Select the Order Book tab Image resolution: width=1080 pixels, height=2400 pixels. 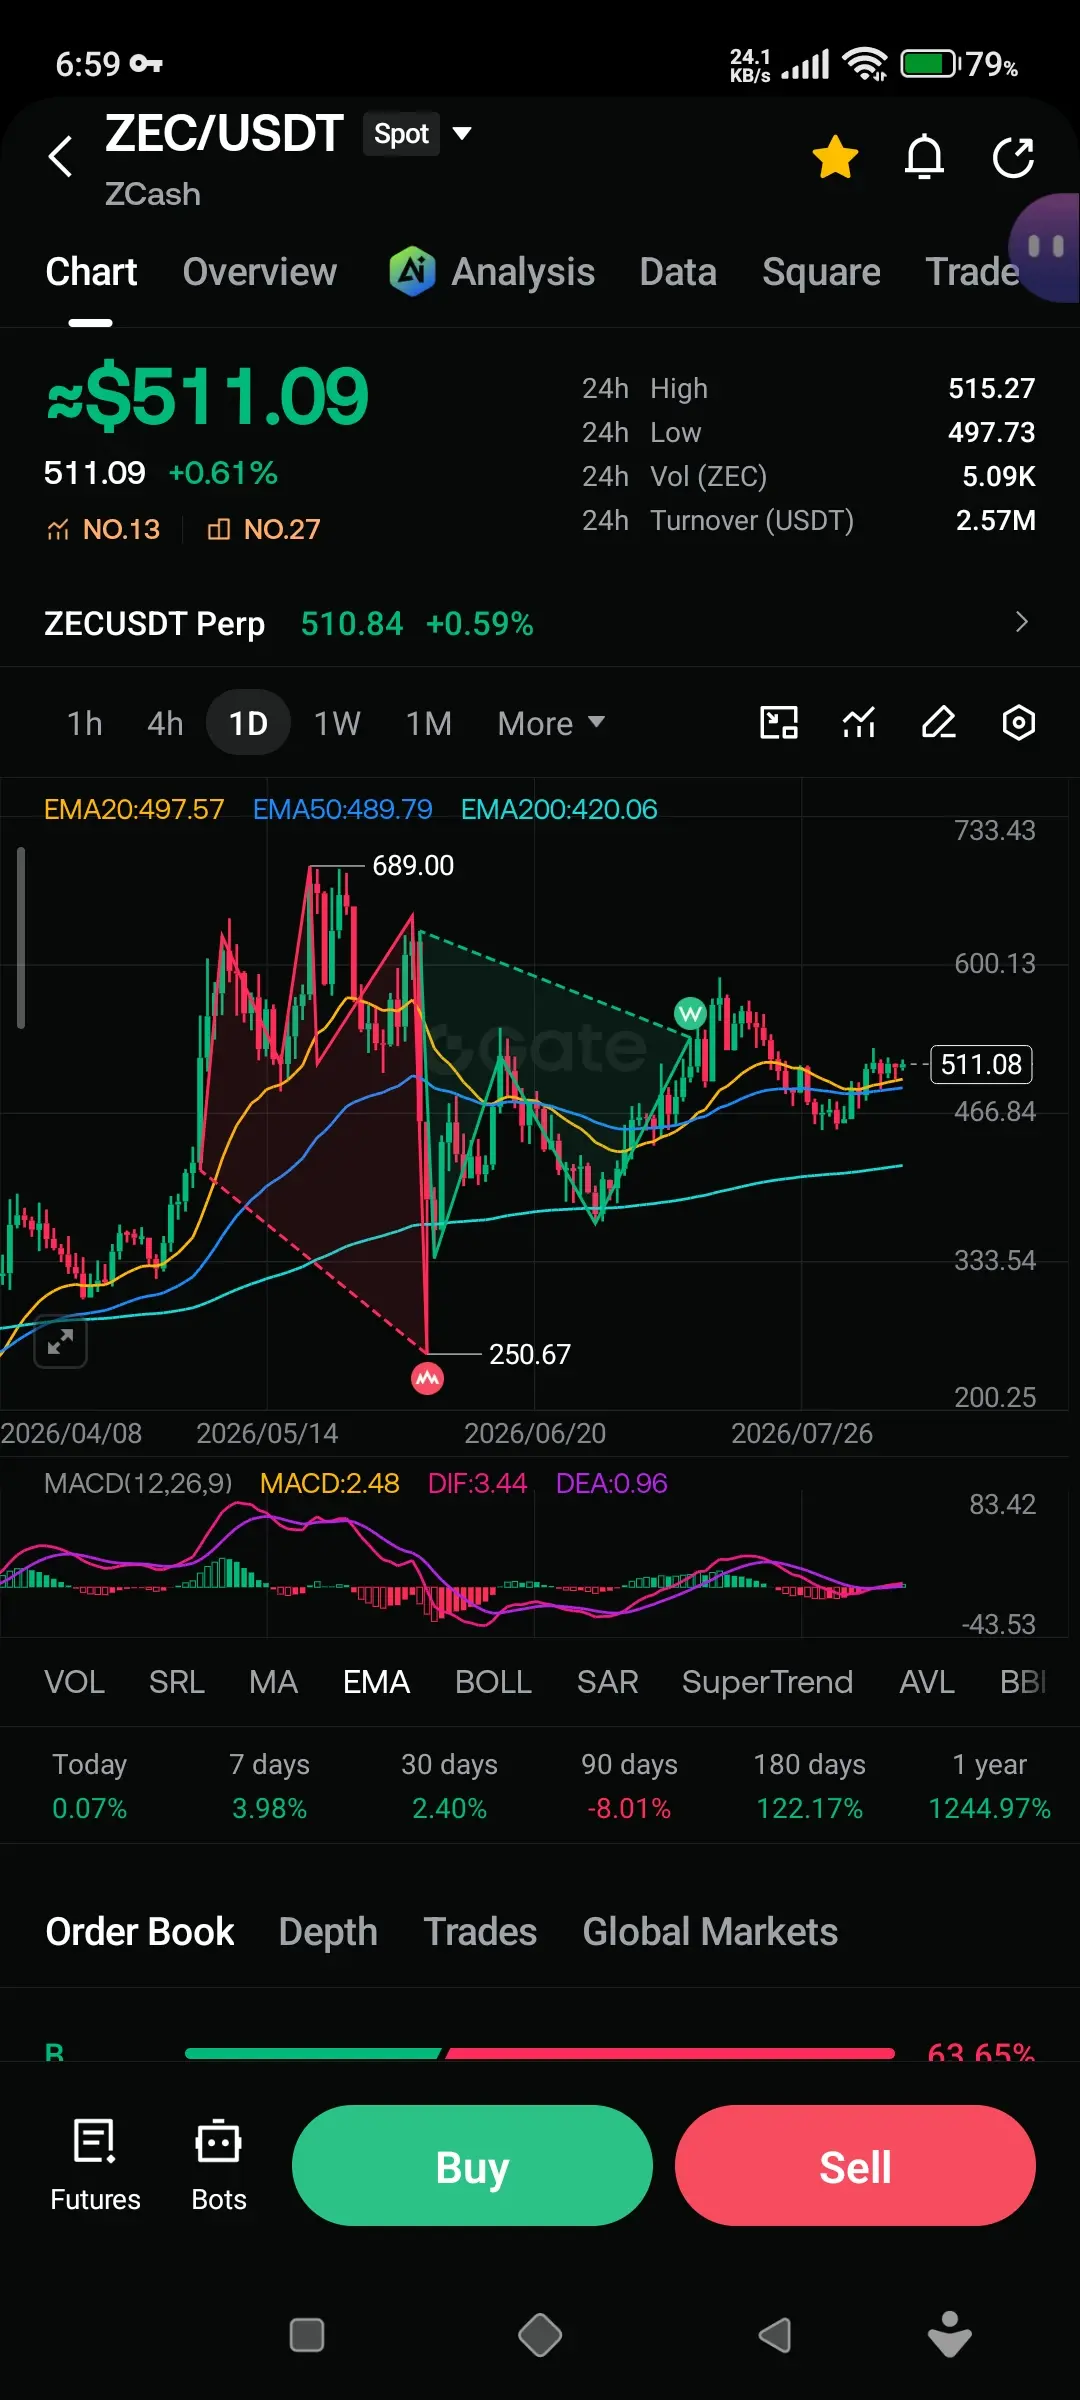coord(140,1932)
